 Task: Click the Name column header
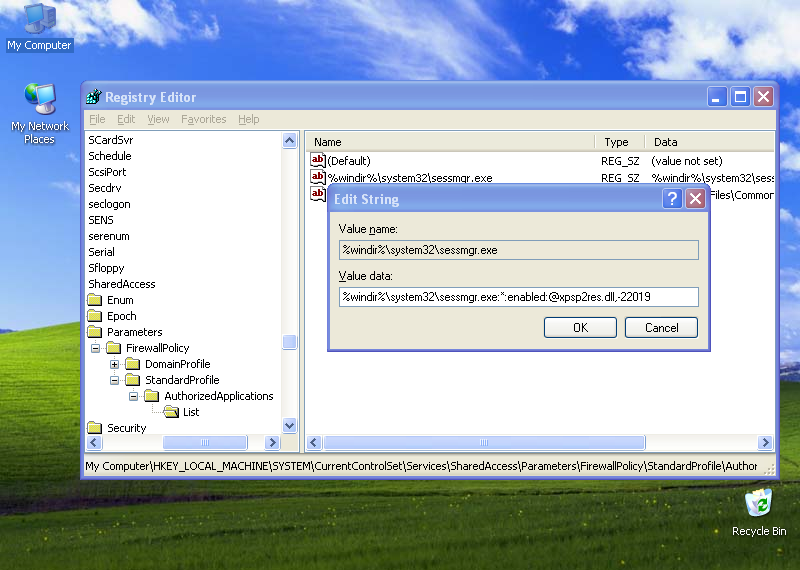[450, 142]
